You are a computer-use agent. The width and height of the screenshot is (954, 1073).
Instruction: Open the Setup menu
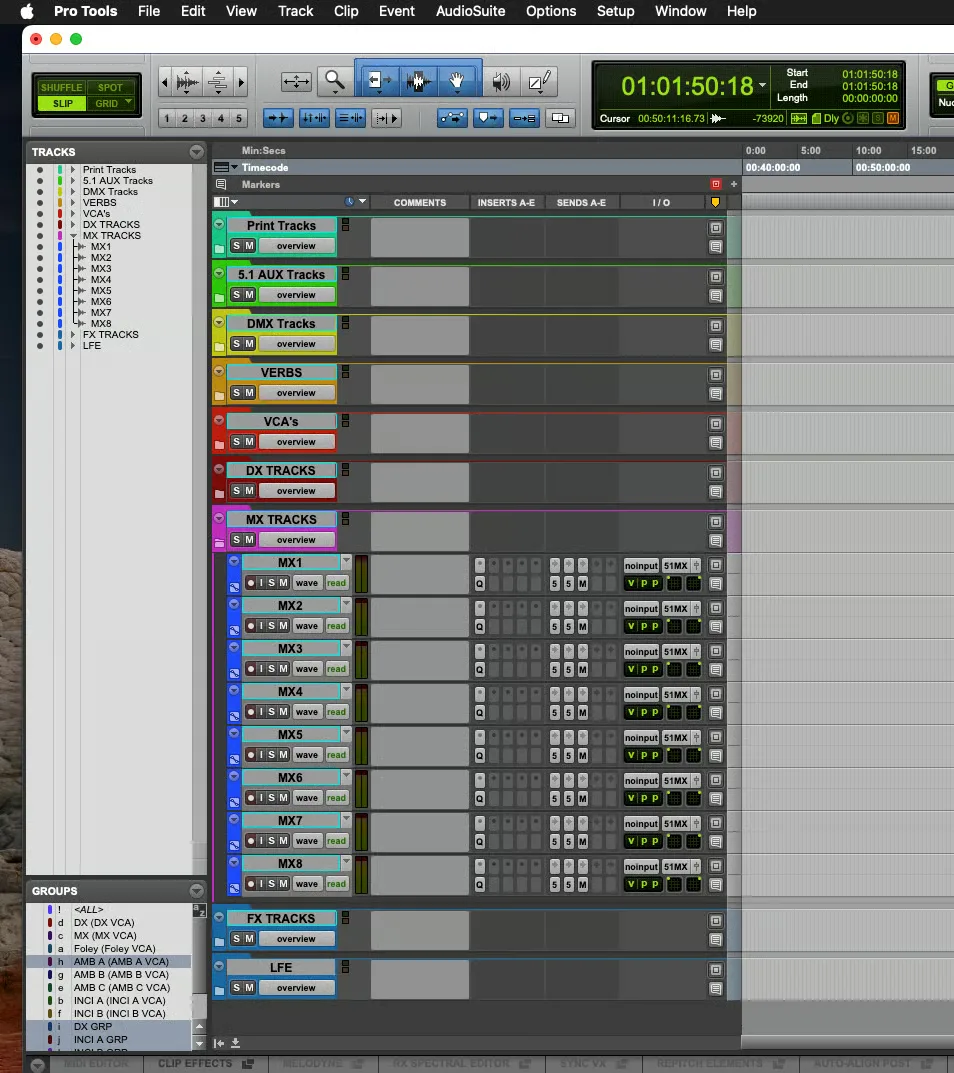(615, 11)
